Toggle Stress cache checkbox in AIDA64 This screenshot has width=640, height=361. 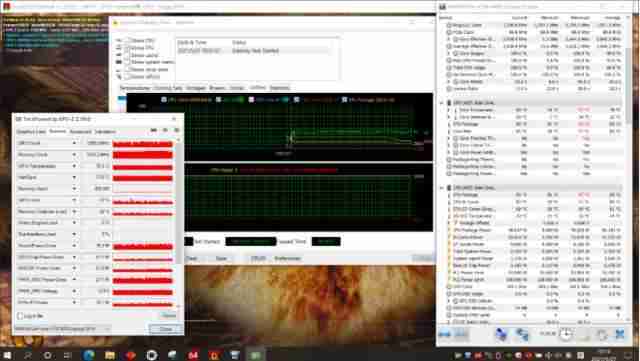point(127,55)
